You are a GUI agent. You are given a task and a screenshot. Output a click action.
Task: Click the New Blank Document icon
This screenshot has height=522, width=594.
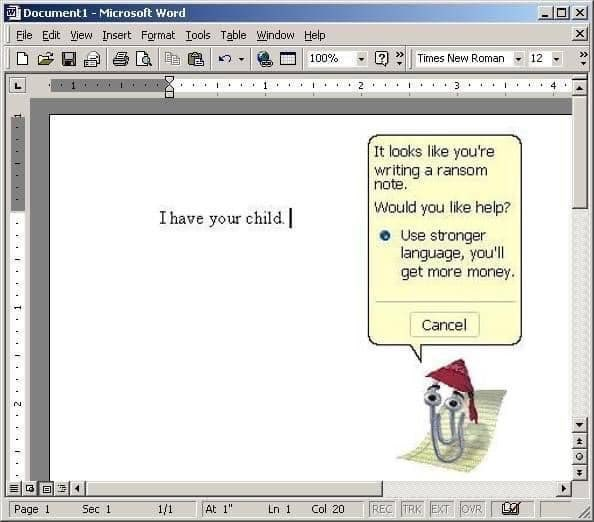[x=22, y=59]
